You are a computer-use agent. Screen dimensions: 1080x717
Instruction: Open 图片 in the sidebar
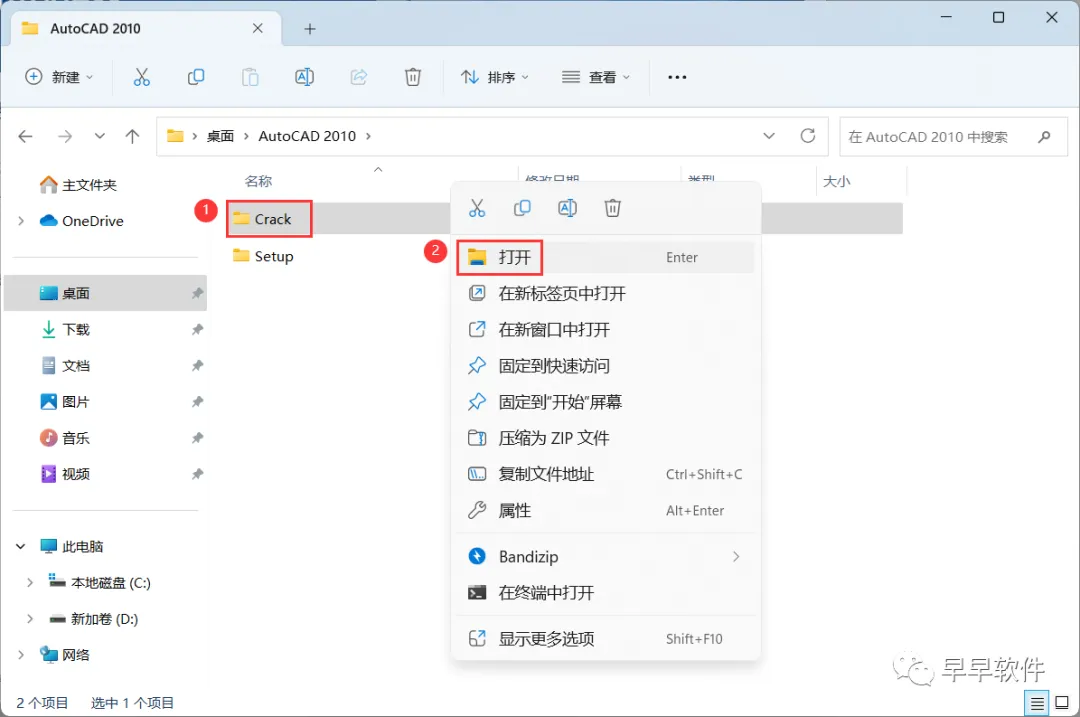tap(65, 402)
